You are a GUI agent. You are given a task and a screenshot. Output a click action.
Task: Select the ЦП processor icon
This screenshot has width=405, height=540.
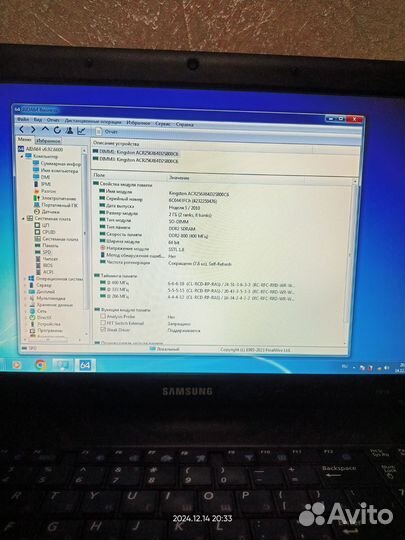[x=37, y=225]
